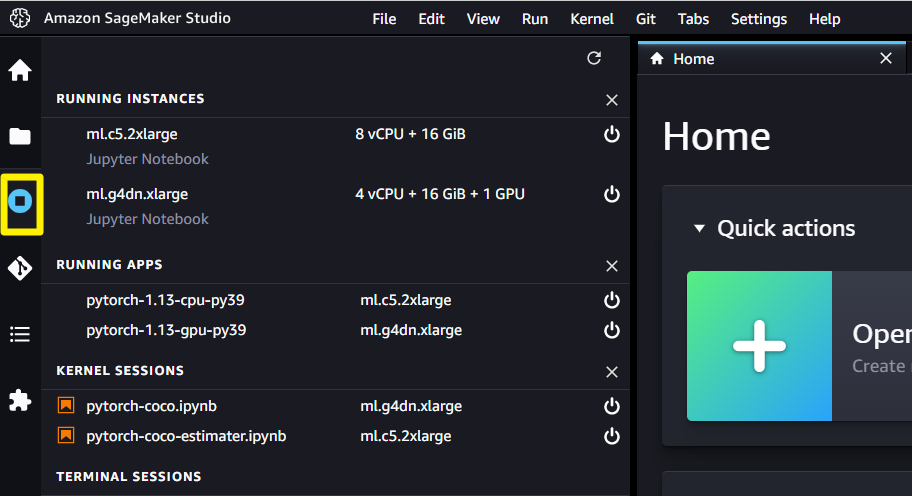912x496 pixels.
Task: Open the Git sidebar icon
Action: point(20,268)
